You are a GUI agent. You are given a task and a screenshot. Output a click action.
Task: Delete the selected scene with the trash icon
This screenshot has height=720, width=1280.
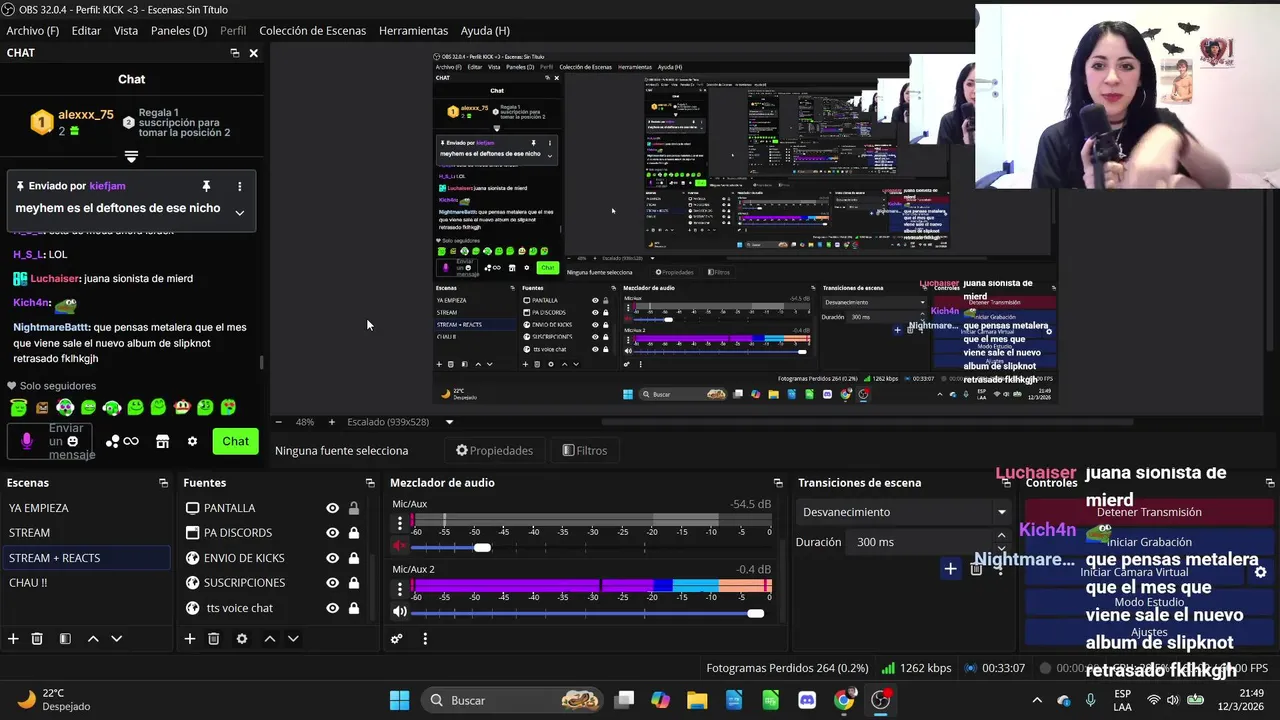tap(37, 639)
